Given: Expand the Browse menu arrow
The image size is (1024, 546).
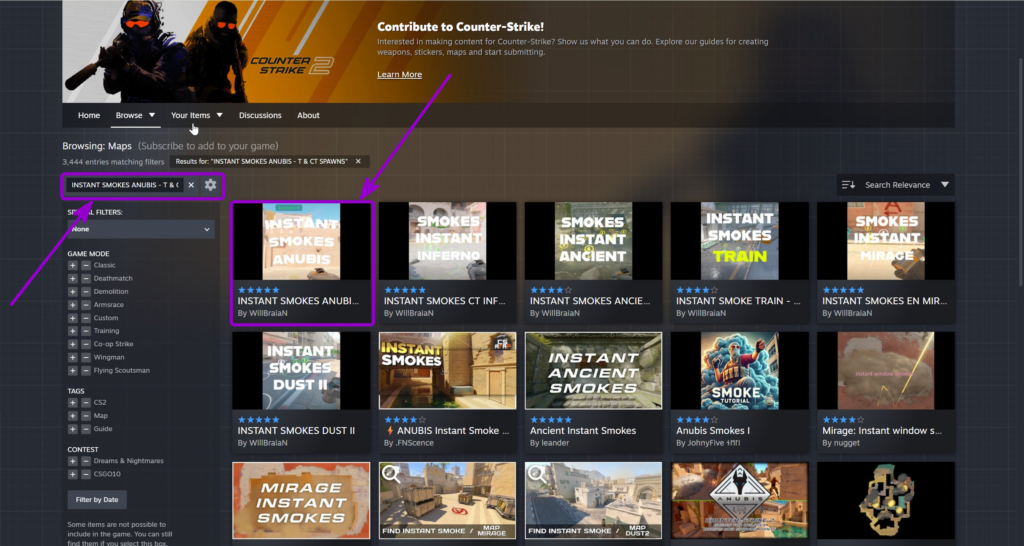Looking at the screenshot, I should point(152,115).
